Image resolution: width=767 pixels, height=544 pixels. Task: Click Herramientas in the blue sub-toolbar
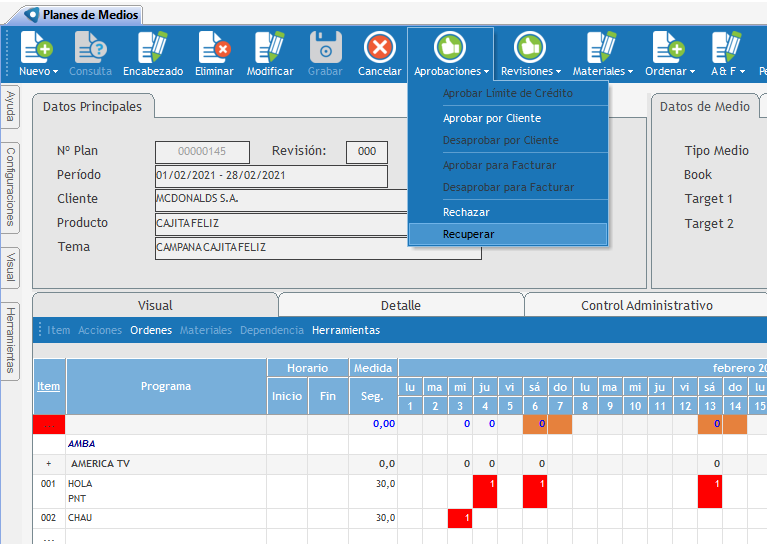point(345,330)
